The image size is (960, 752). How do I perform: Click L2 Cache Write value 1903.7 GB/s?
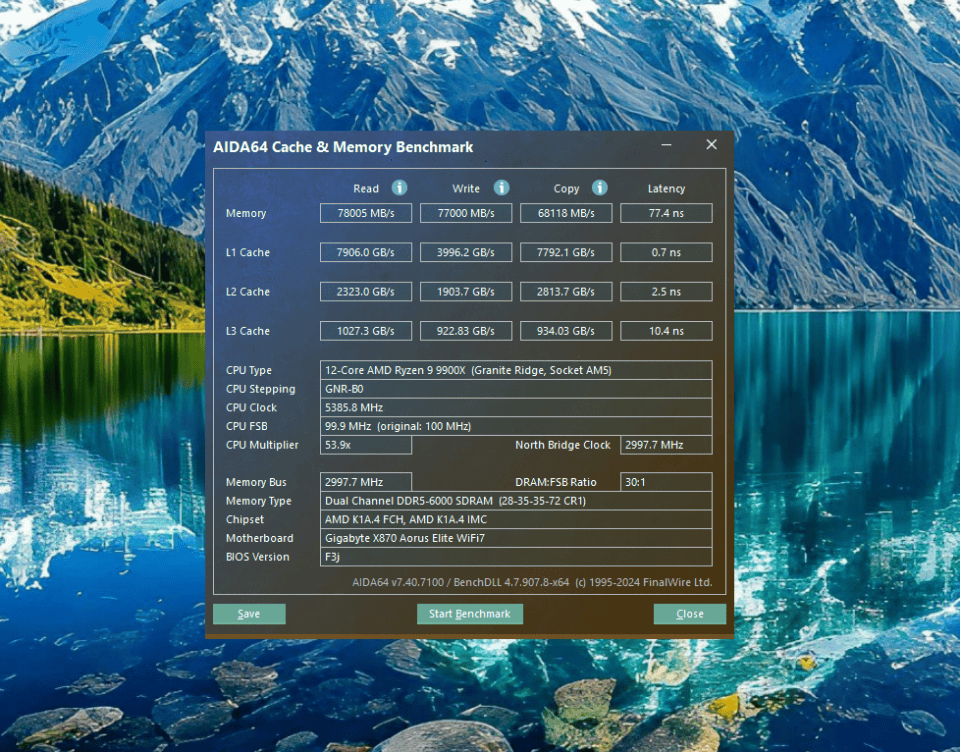click(466, 291)
